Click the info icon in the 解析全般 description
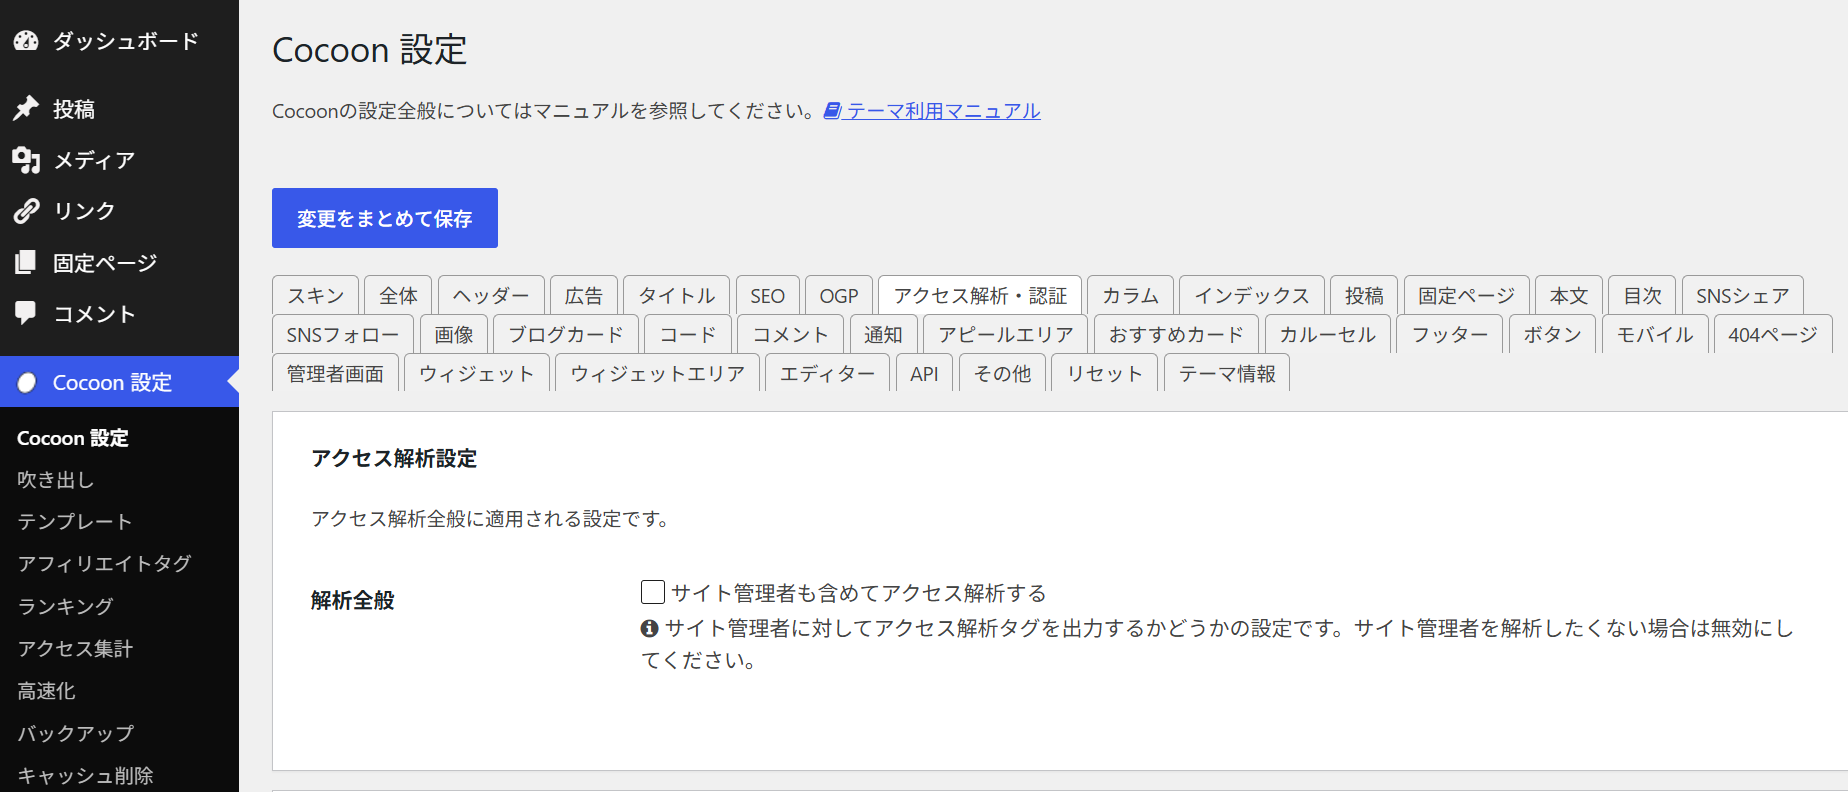Image resolution: width=1848 pixels, height=792 pixels. point(650,628)
